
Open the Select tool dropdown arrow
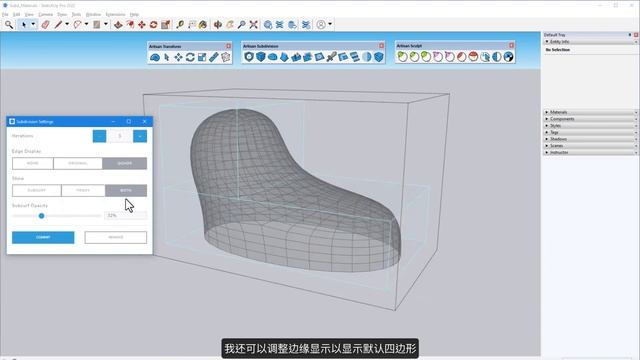pos(33,24)
